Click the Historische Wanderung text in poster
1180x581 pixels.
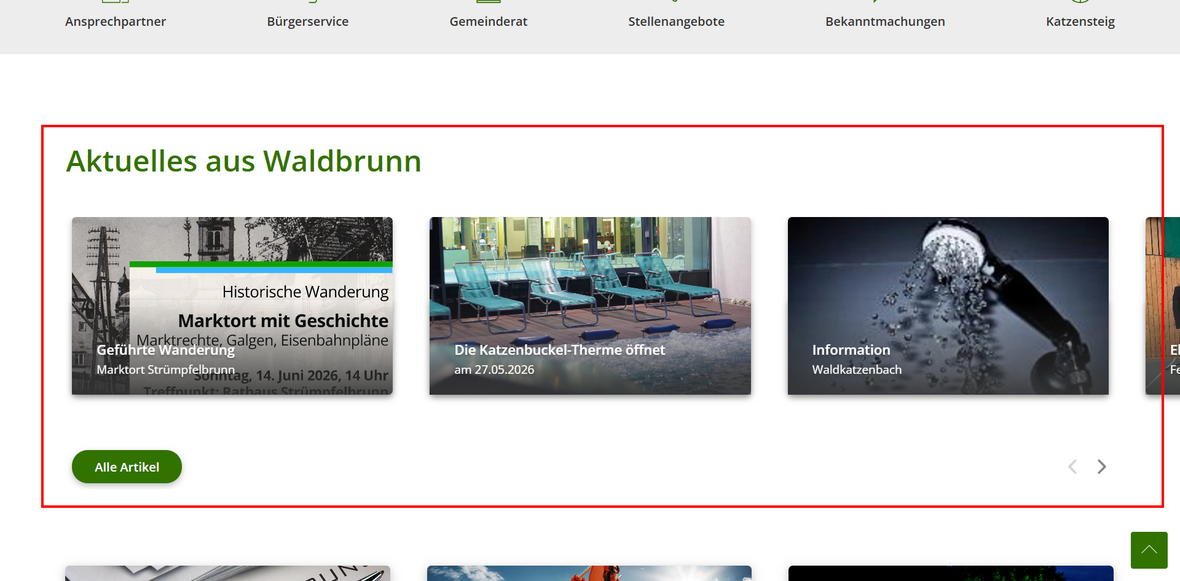pos(306,291)
